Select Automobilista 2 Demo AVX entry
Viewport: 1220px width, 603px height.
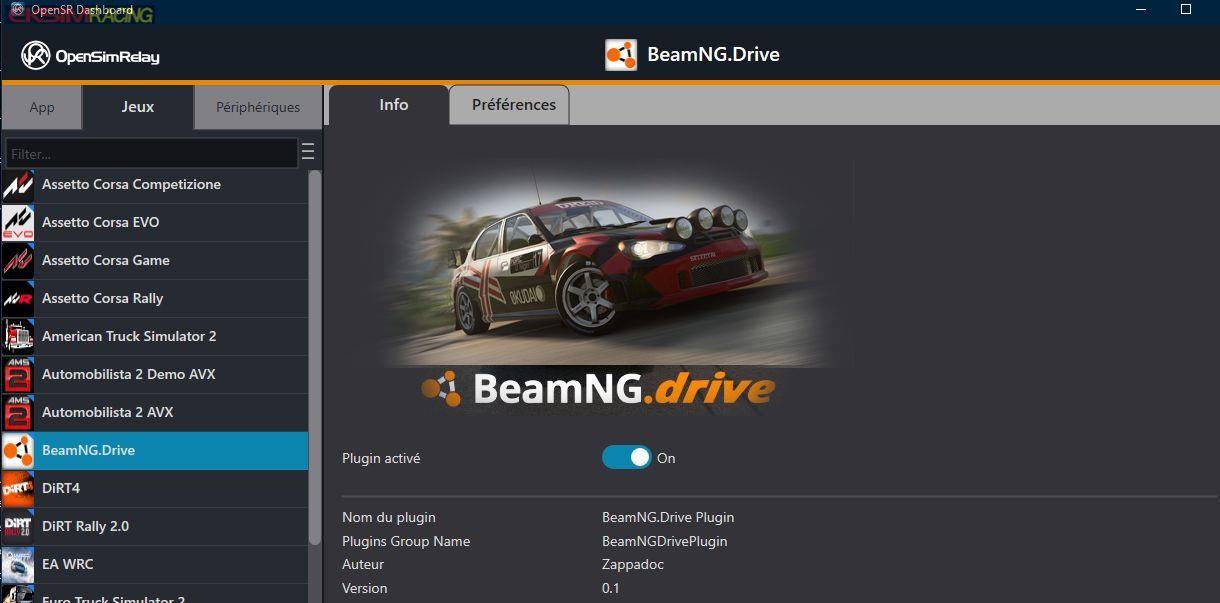pyautogui.click(x=155, y=375)
